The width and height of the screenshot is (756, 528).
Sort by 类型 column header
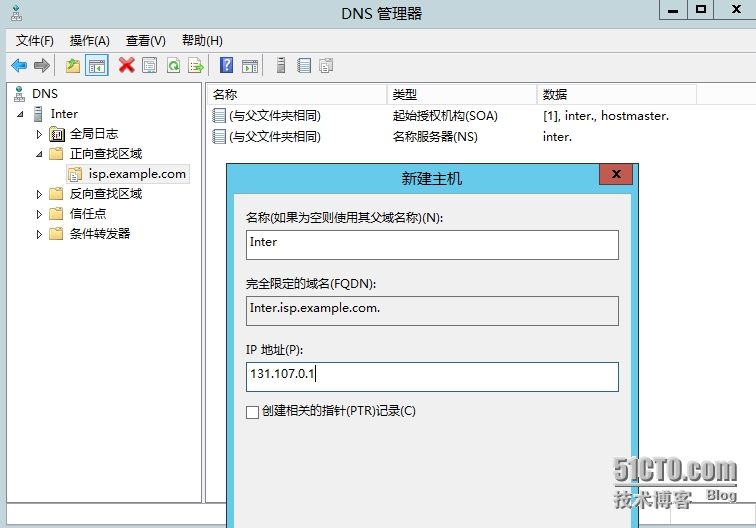(462, 95)
